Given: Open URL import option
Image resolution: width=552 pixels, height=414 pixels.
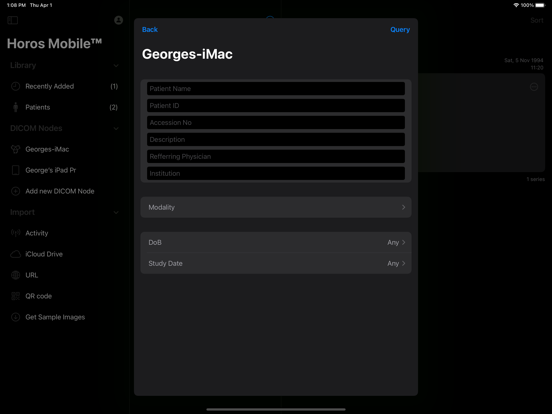Looking at the screenshot, I should coord(64,275).
